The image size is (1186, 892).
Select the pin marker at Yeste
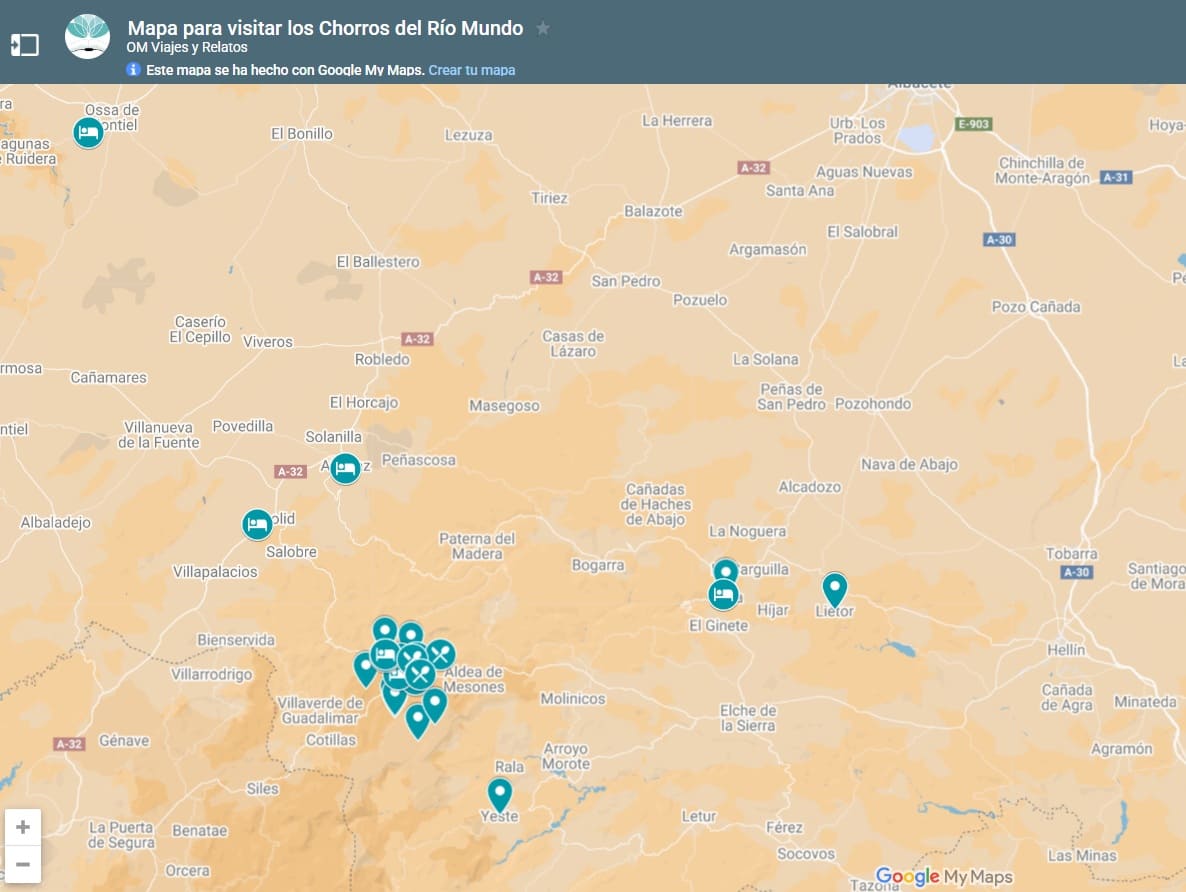tap(499, 794)
